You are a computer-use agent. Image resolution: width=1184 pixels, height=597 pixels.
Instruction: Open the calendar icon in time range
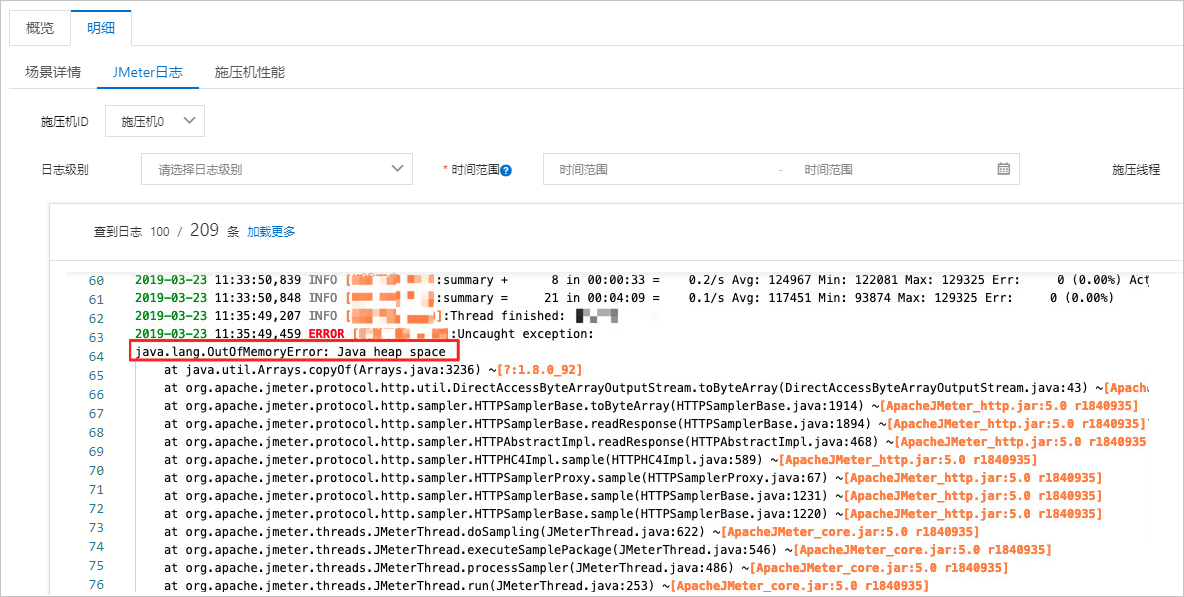(x=1004, y=169)
